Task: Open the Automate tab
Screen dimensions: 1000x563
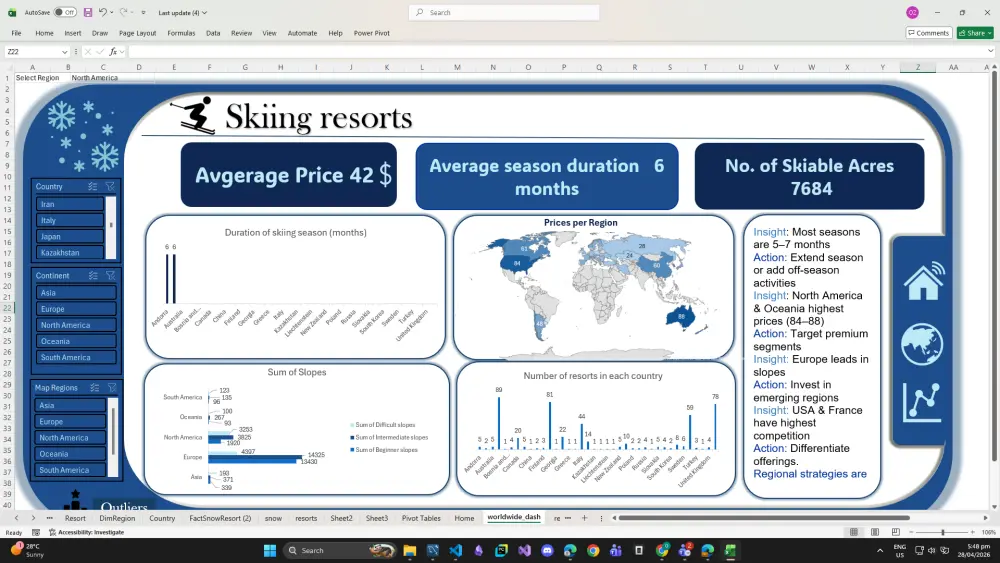Action: point(302,33)
